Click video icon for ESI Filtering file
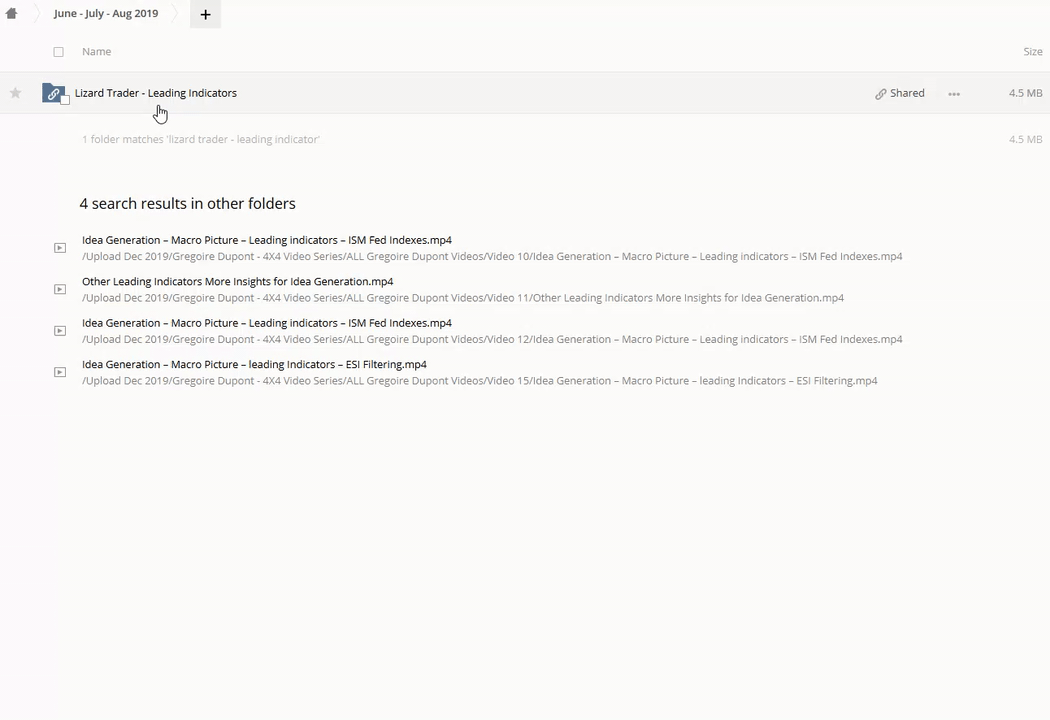Screen dimensions: 1050x720 [60, 372]
